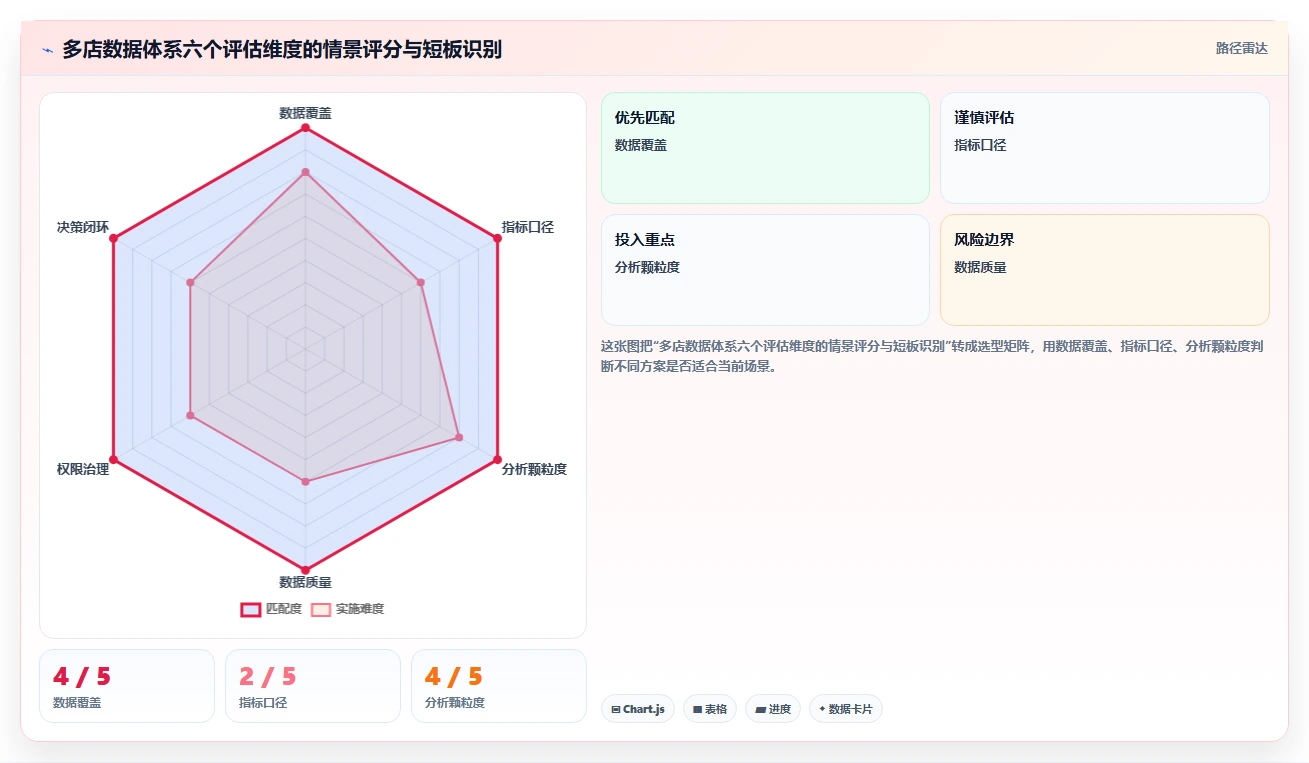Click the 路径雷达 label in header
Viewport: 1309px width, 763px height.
[1241, 48]
